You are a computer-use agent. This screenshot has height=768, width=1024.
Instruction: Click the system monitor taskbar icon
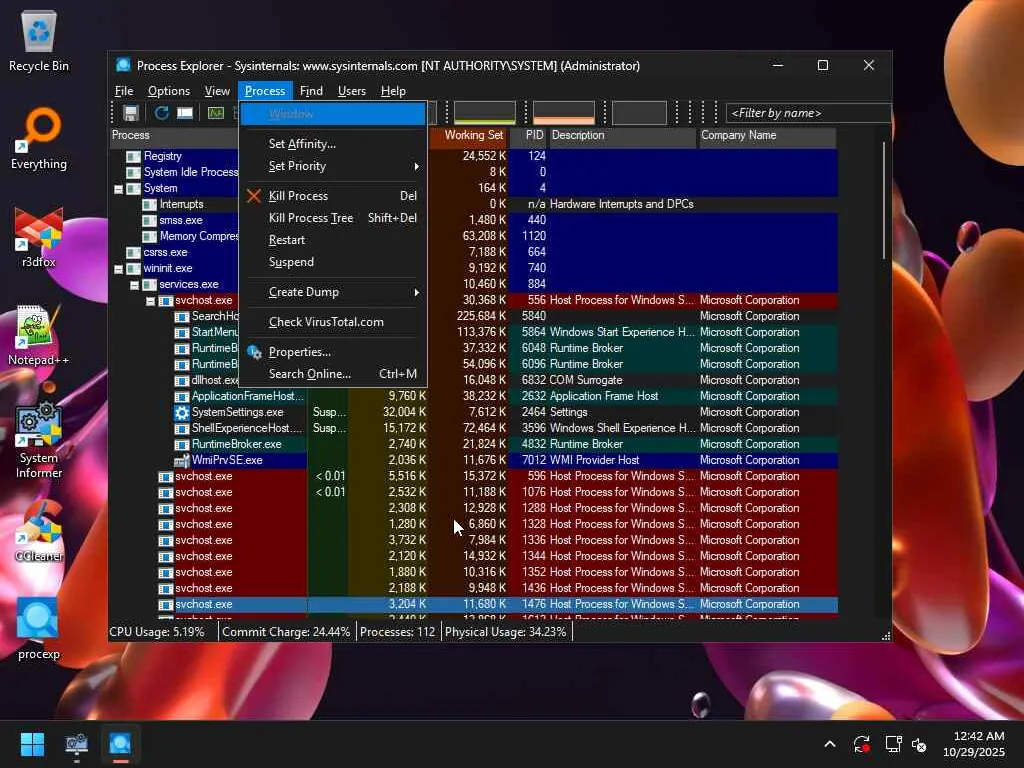76,744
